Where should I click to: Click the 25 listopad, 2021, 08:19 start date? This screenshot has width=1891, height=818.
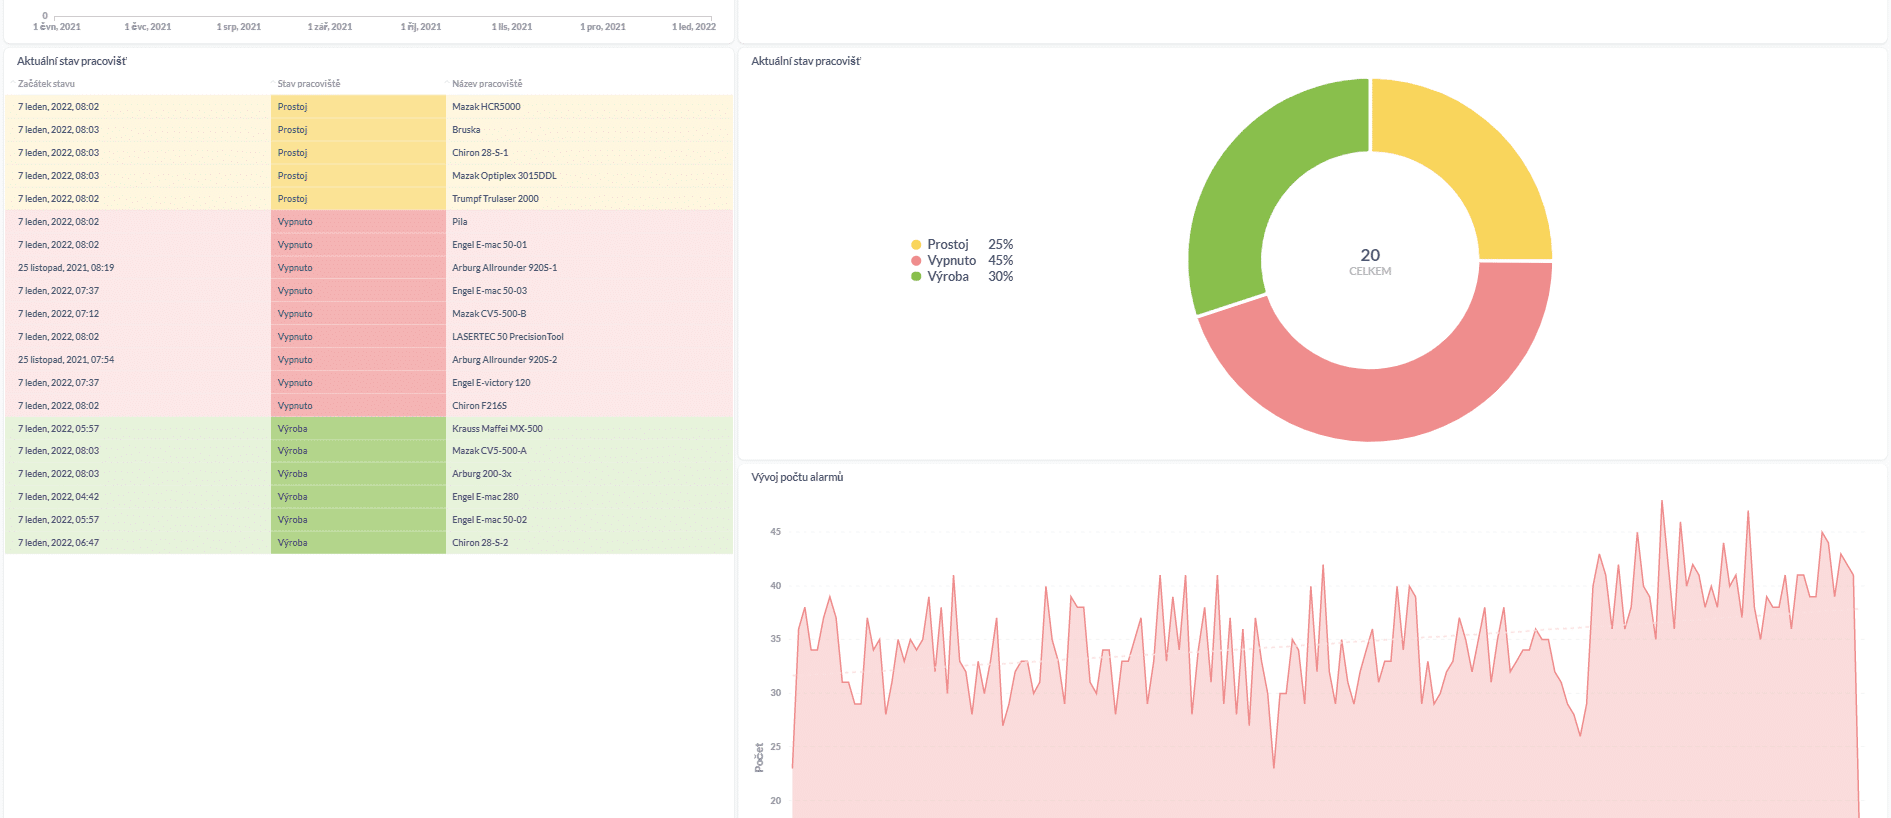click(x=66, y=268)
